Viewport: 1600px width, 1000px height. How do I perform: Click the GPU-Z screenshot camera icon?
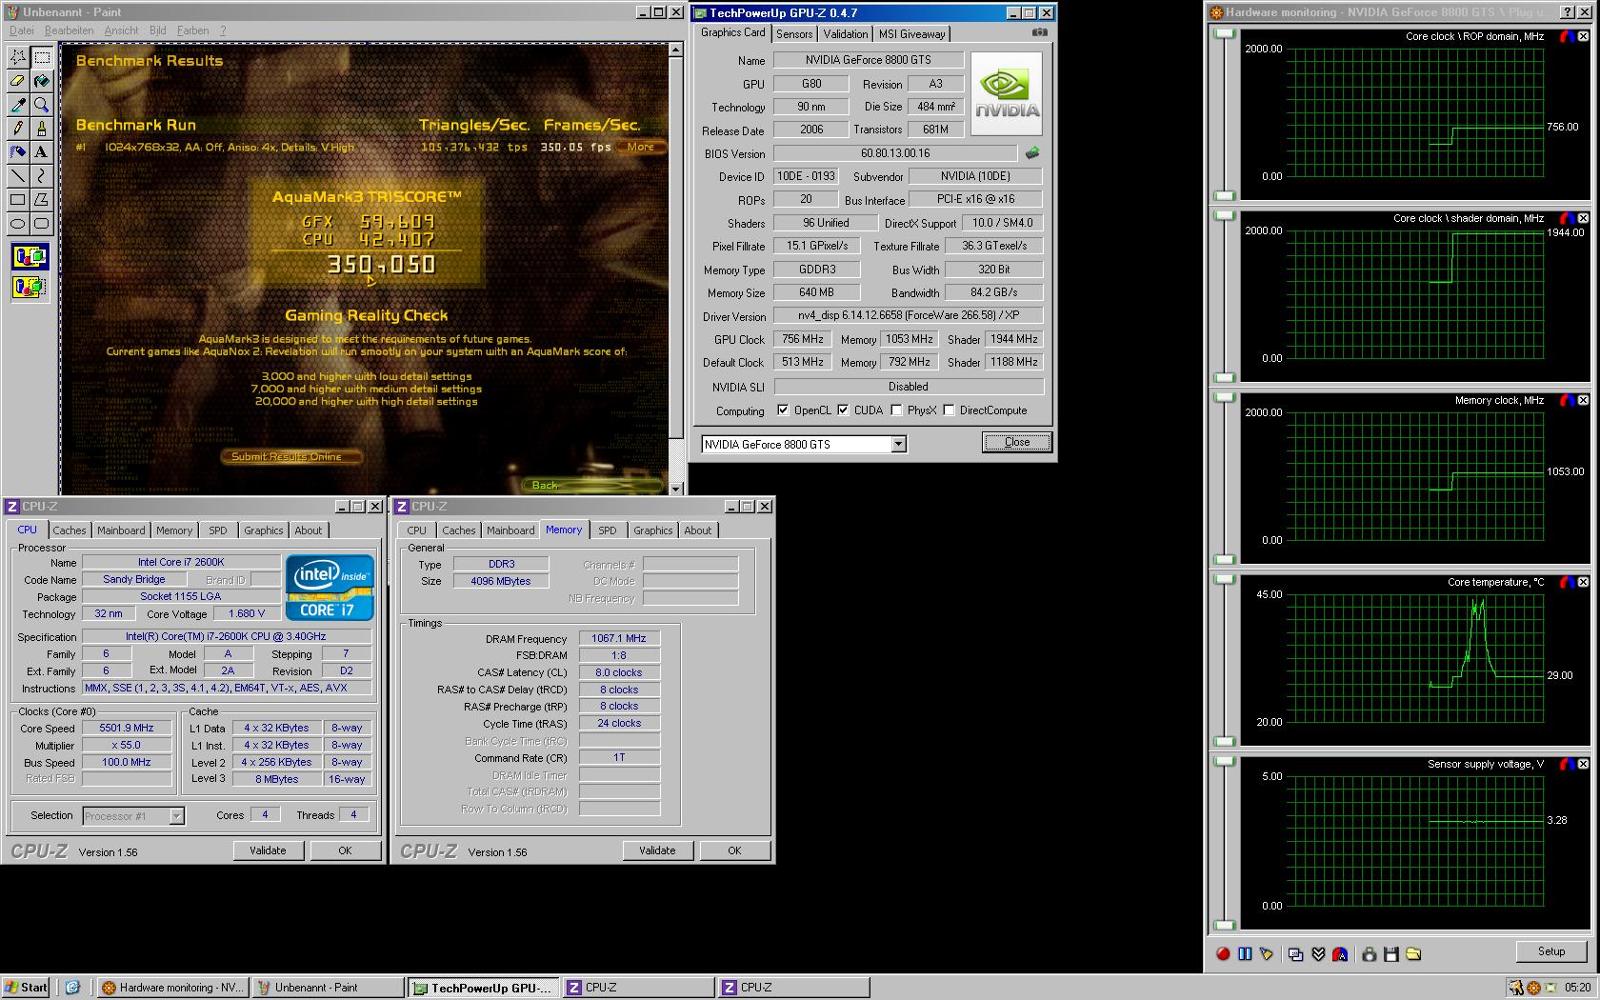(1040, 33)
